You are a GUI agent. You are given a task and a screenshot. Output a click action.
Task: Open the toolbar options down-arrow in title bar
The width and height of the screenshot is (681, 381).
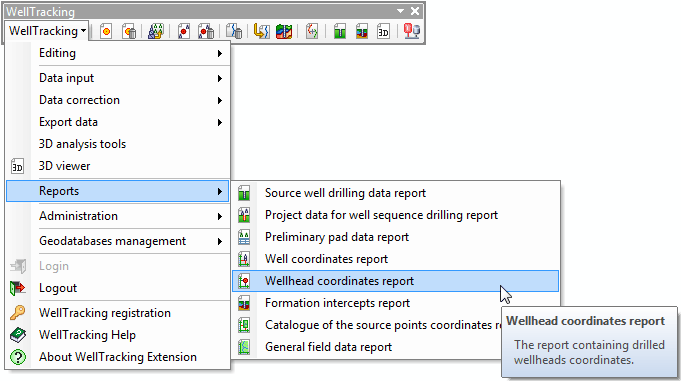(400, 11)
